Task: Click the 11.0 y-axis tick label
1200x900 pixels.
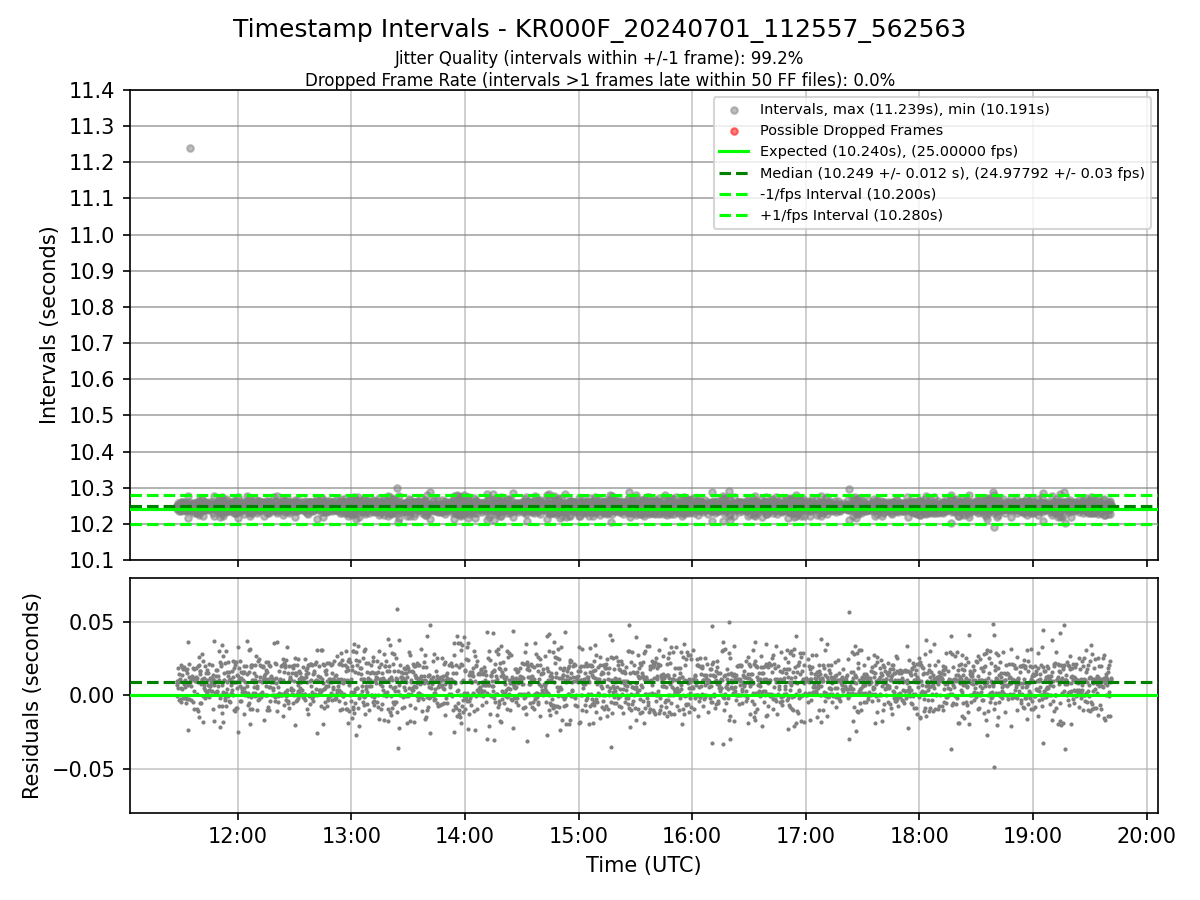Action: (x=94, y=235)
